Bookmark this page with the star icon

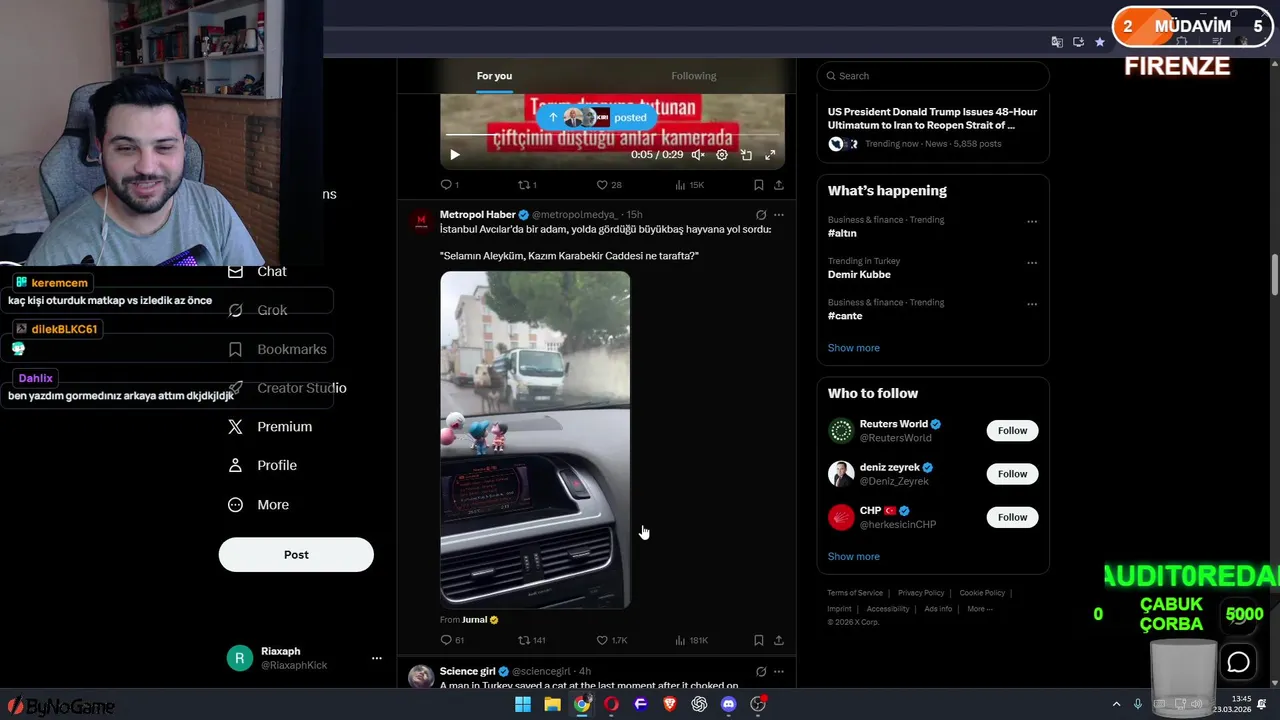pos(1100,42)
